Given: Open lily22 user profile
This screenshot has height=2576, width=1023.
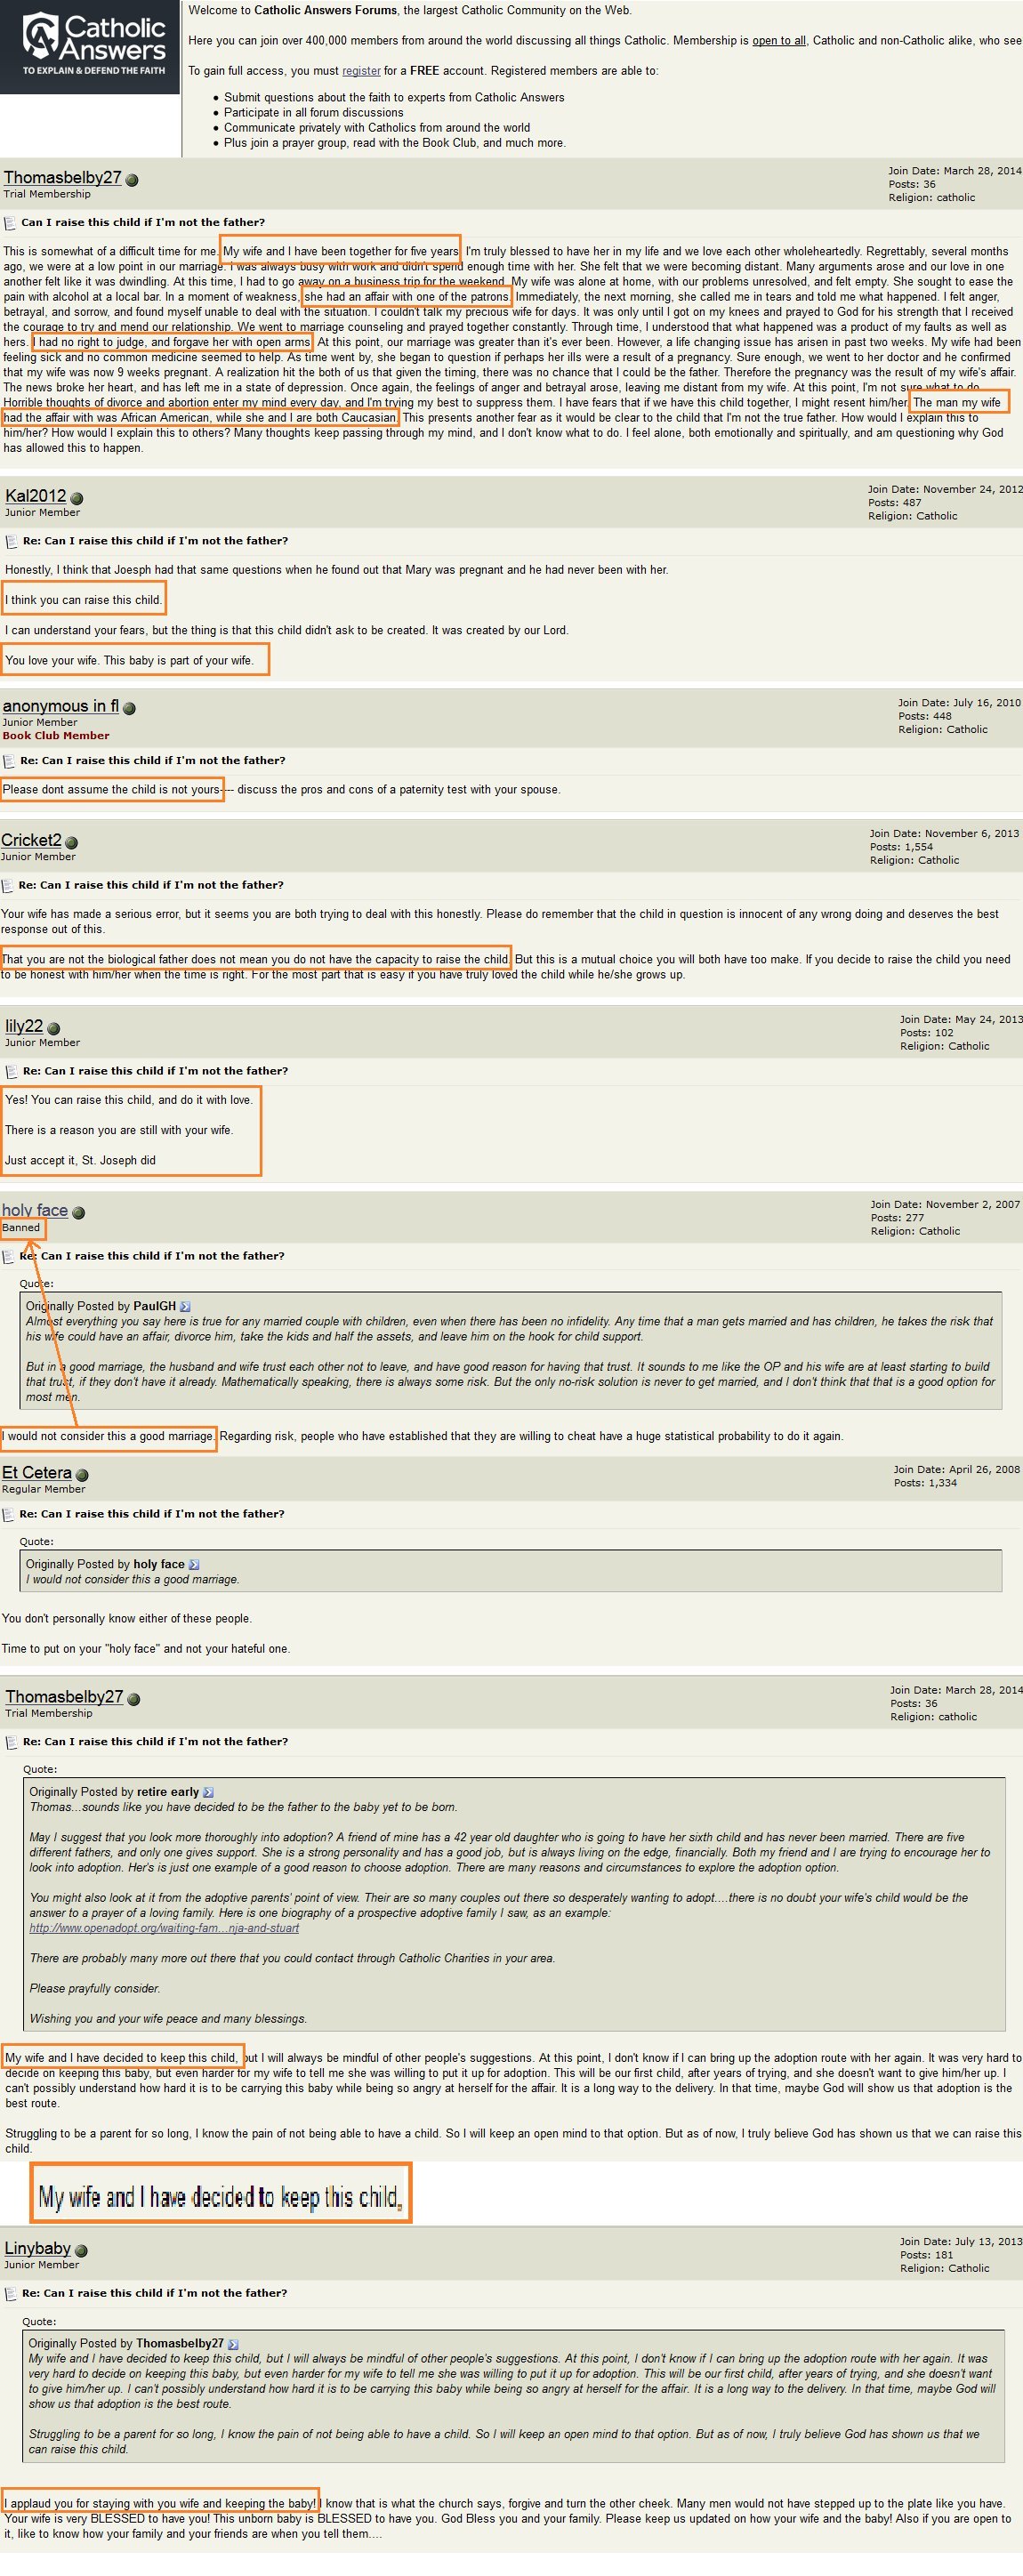Looking at the screenshot, I should (24, 1025).
